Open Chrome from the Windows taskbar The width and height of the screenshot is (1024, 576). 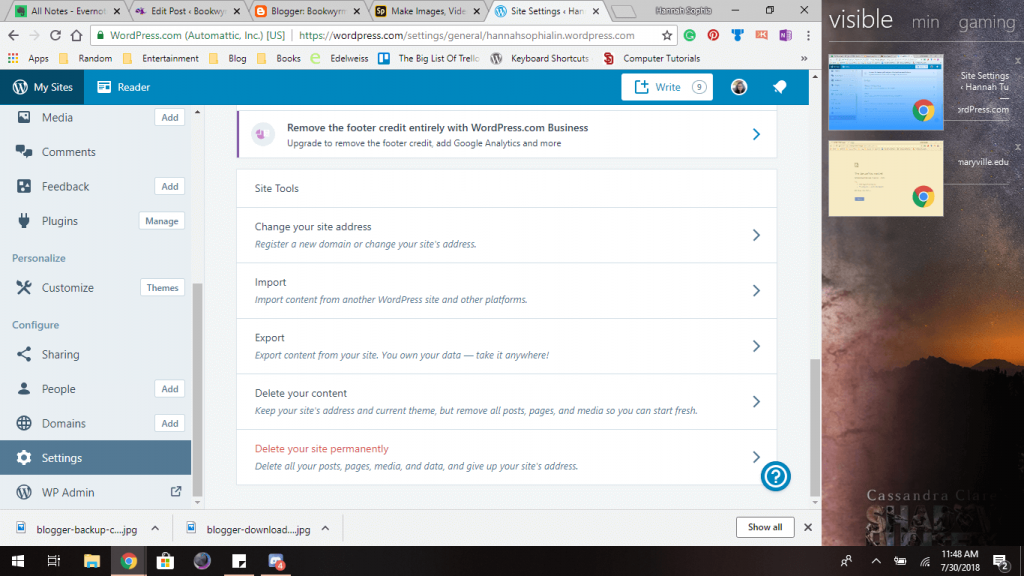coord(128,561)
